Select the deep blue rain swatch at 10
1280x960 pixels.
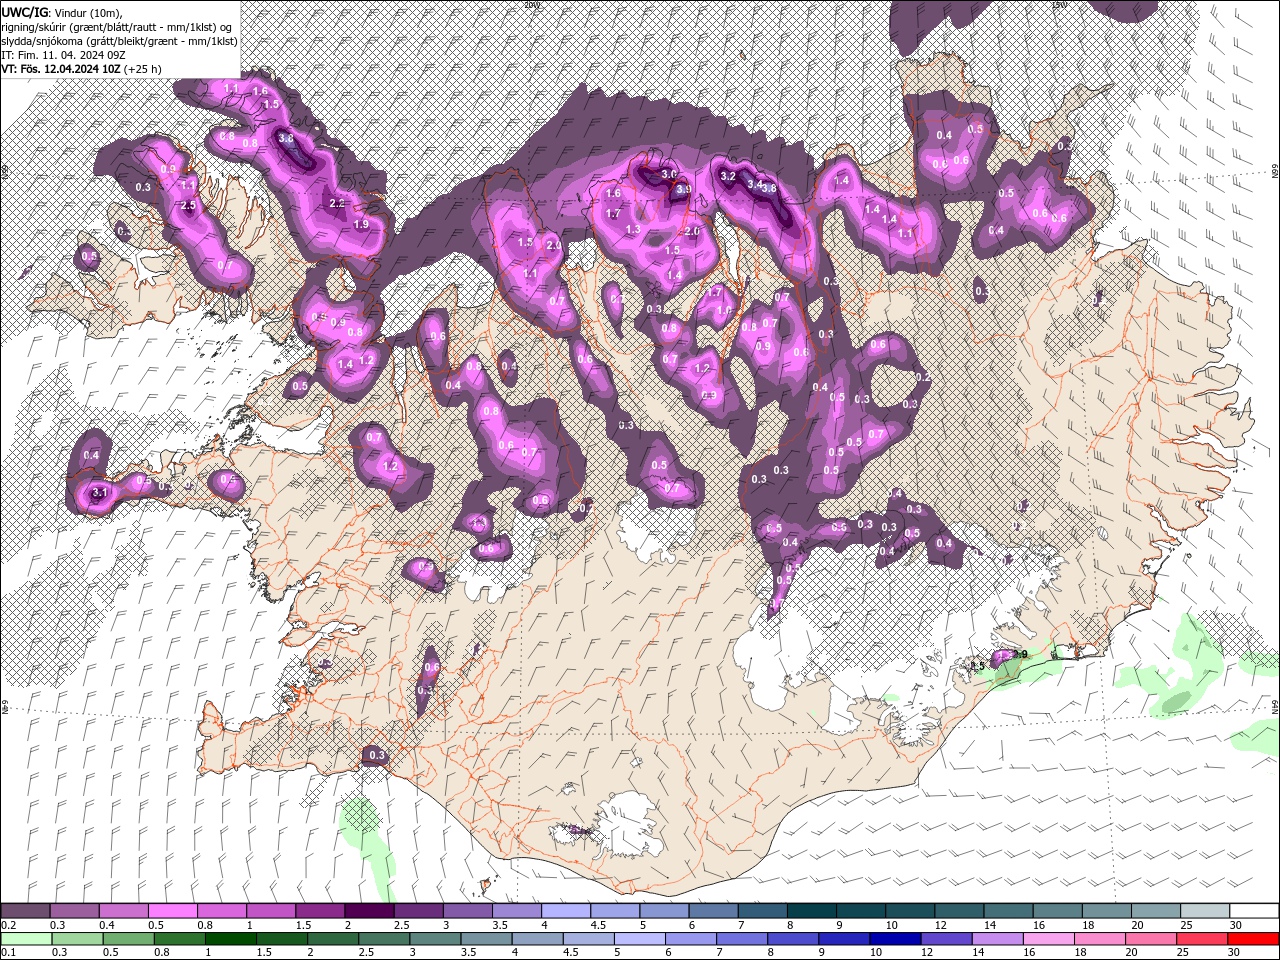(x=895, y=939)
